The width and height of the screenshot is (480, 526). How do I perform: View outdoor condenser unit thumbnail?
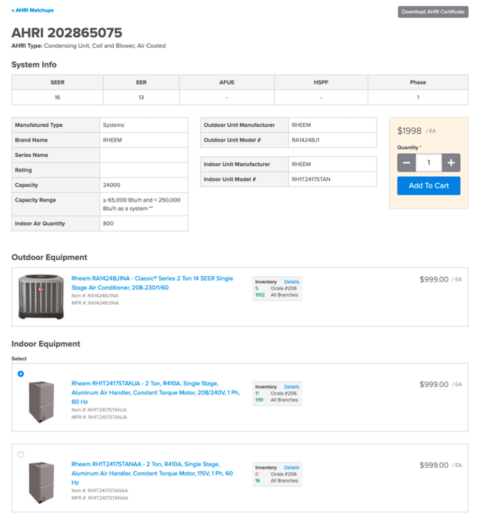(41, 297)
